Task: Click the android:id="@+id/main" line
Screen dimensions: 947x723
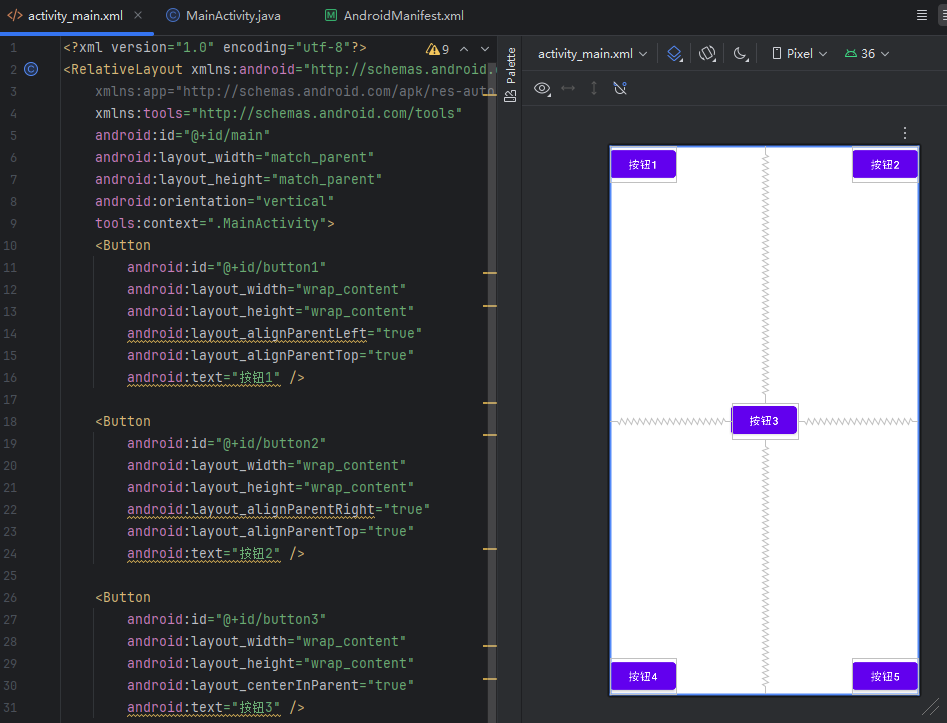Action: (x=182, y=135)
